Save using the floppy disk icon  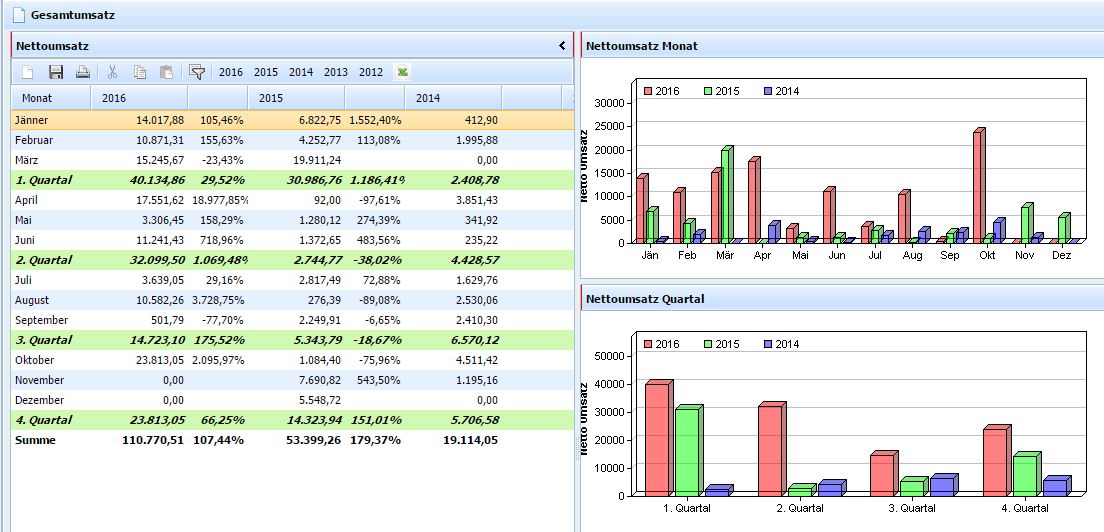(x=56, y=72)
